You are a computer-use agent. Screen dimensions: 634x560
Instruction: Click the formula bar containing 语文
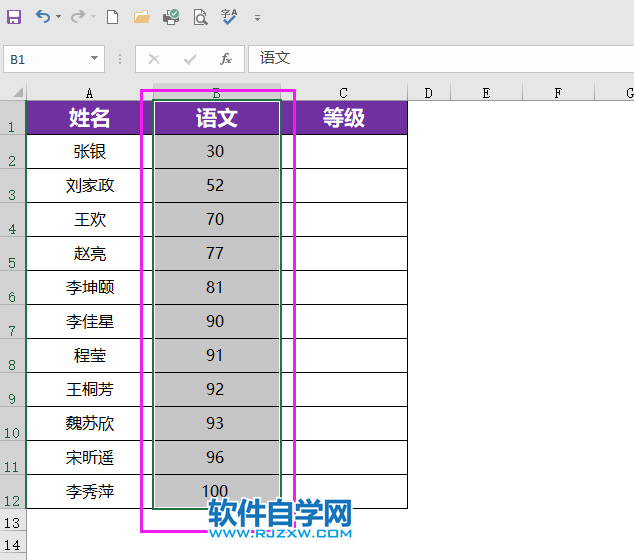click(441, 59)
